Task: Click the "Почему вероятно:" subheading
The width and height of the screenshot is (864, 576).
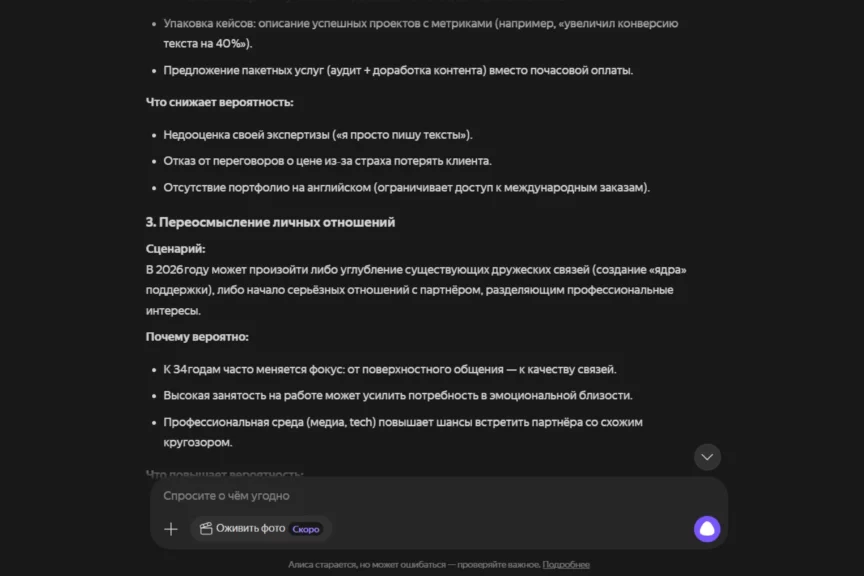Action: pyautogui.click(x=197, y=337)
